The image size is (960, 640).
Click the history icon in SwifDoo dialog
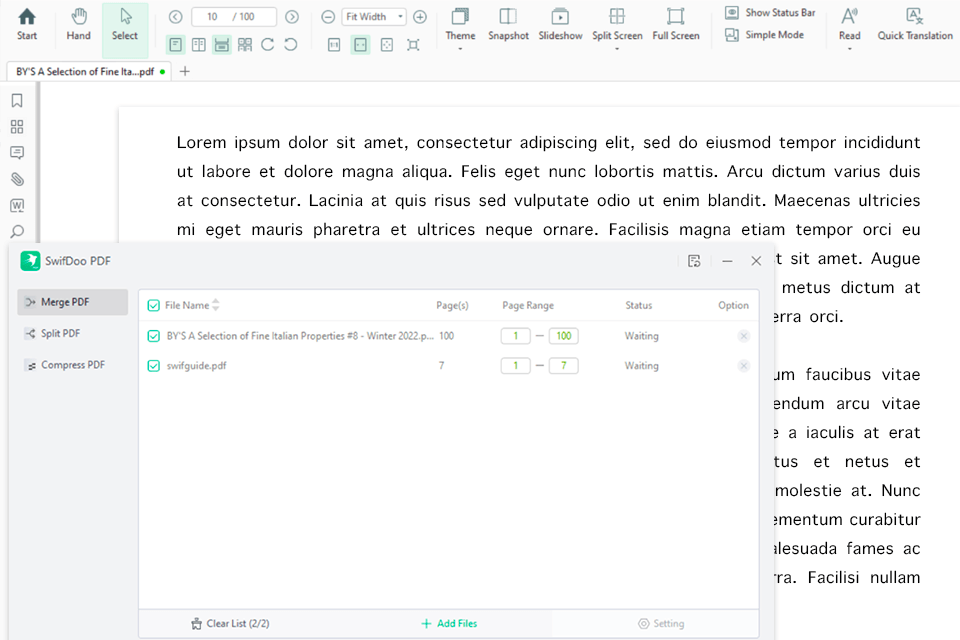coord(694,261)
